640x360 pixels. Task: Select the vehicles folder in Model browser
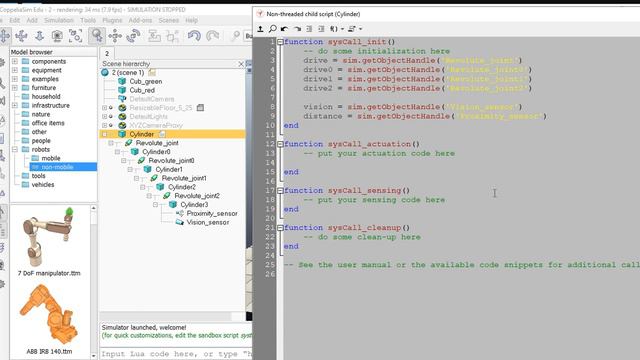pos(43,184)
